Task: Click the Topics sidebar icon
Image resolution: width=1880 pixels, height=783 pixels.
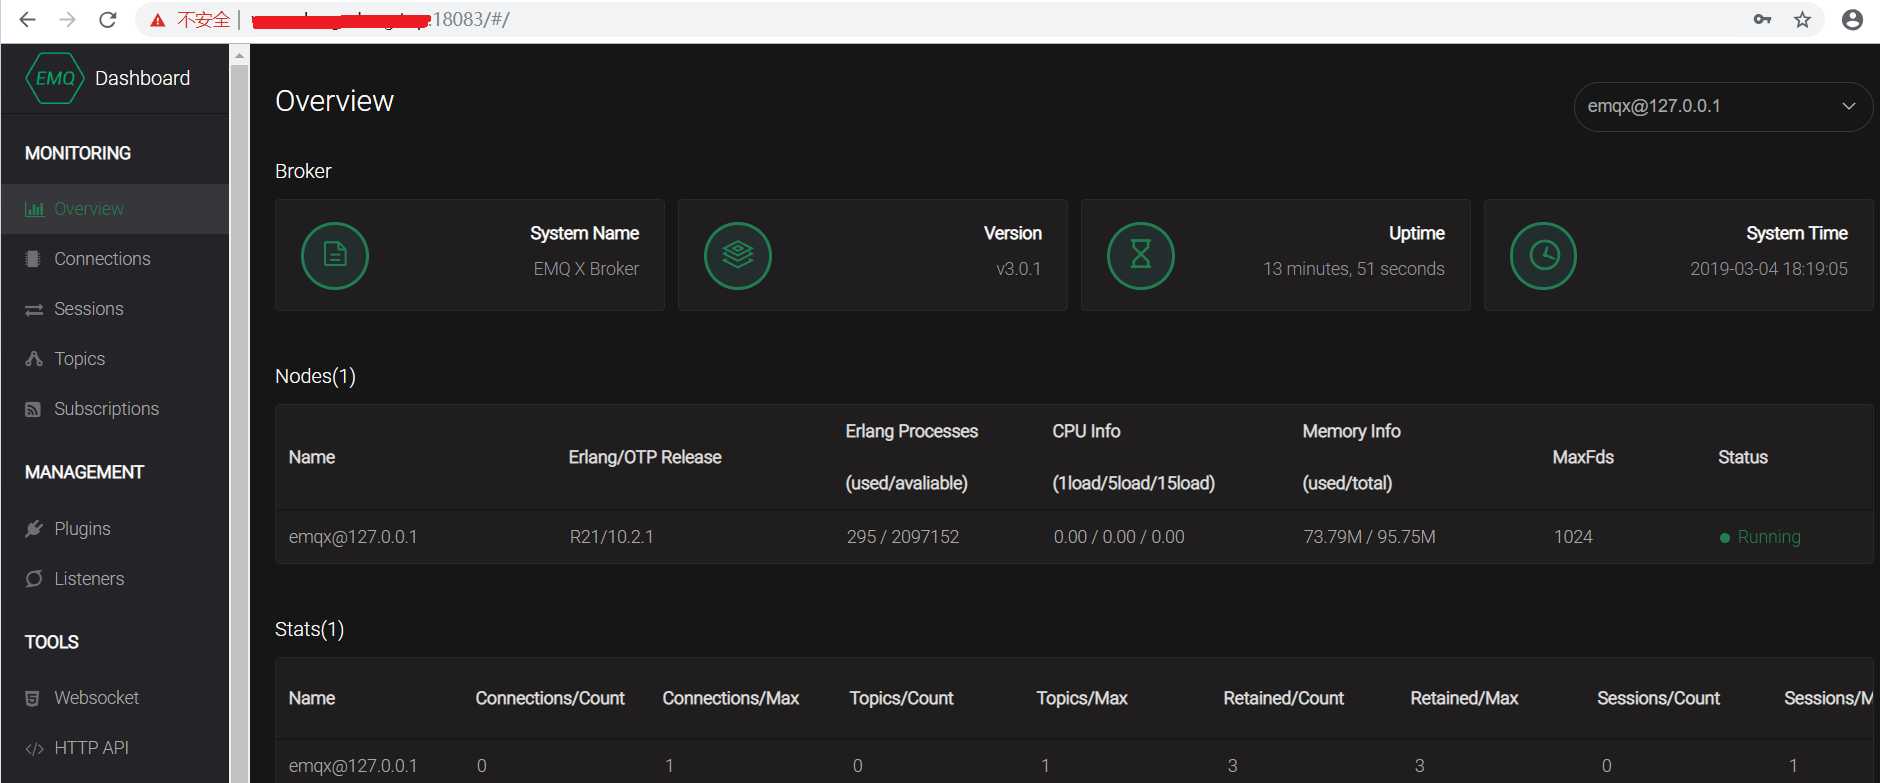Action: (34, 359)
